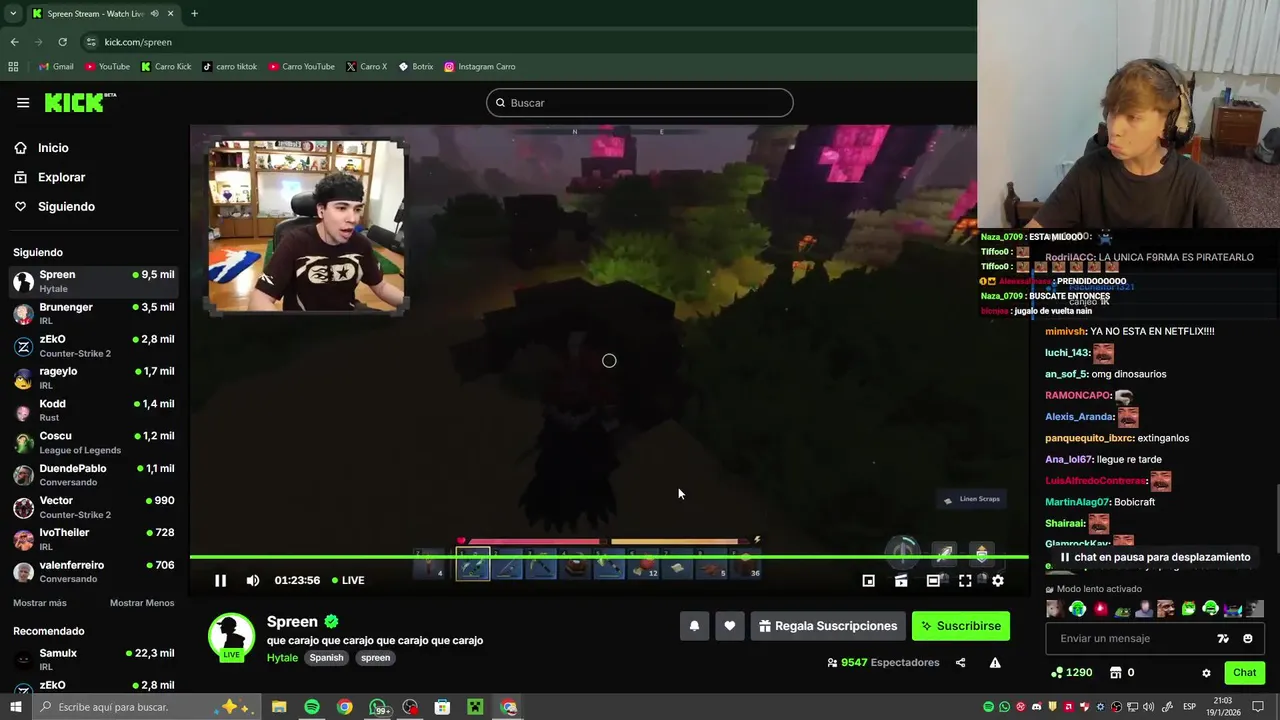Pause the Spreen stream video

[x=220, y=580]
